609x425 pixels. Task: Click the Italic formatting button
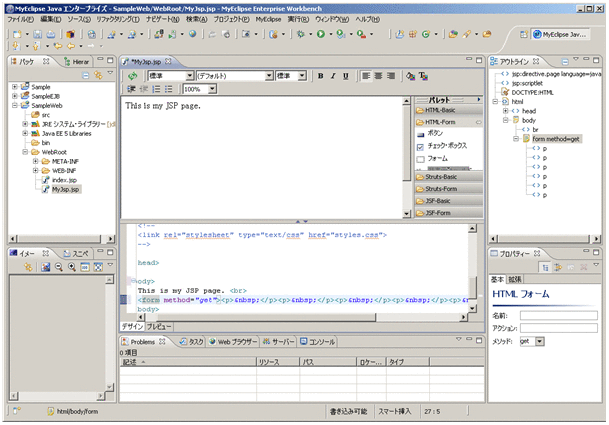point(333,76)
